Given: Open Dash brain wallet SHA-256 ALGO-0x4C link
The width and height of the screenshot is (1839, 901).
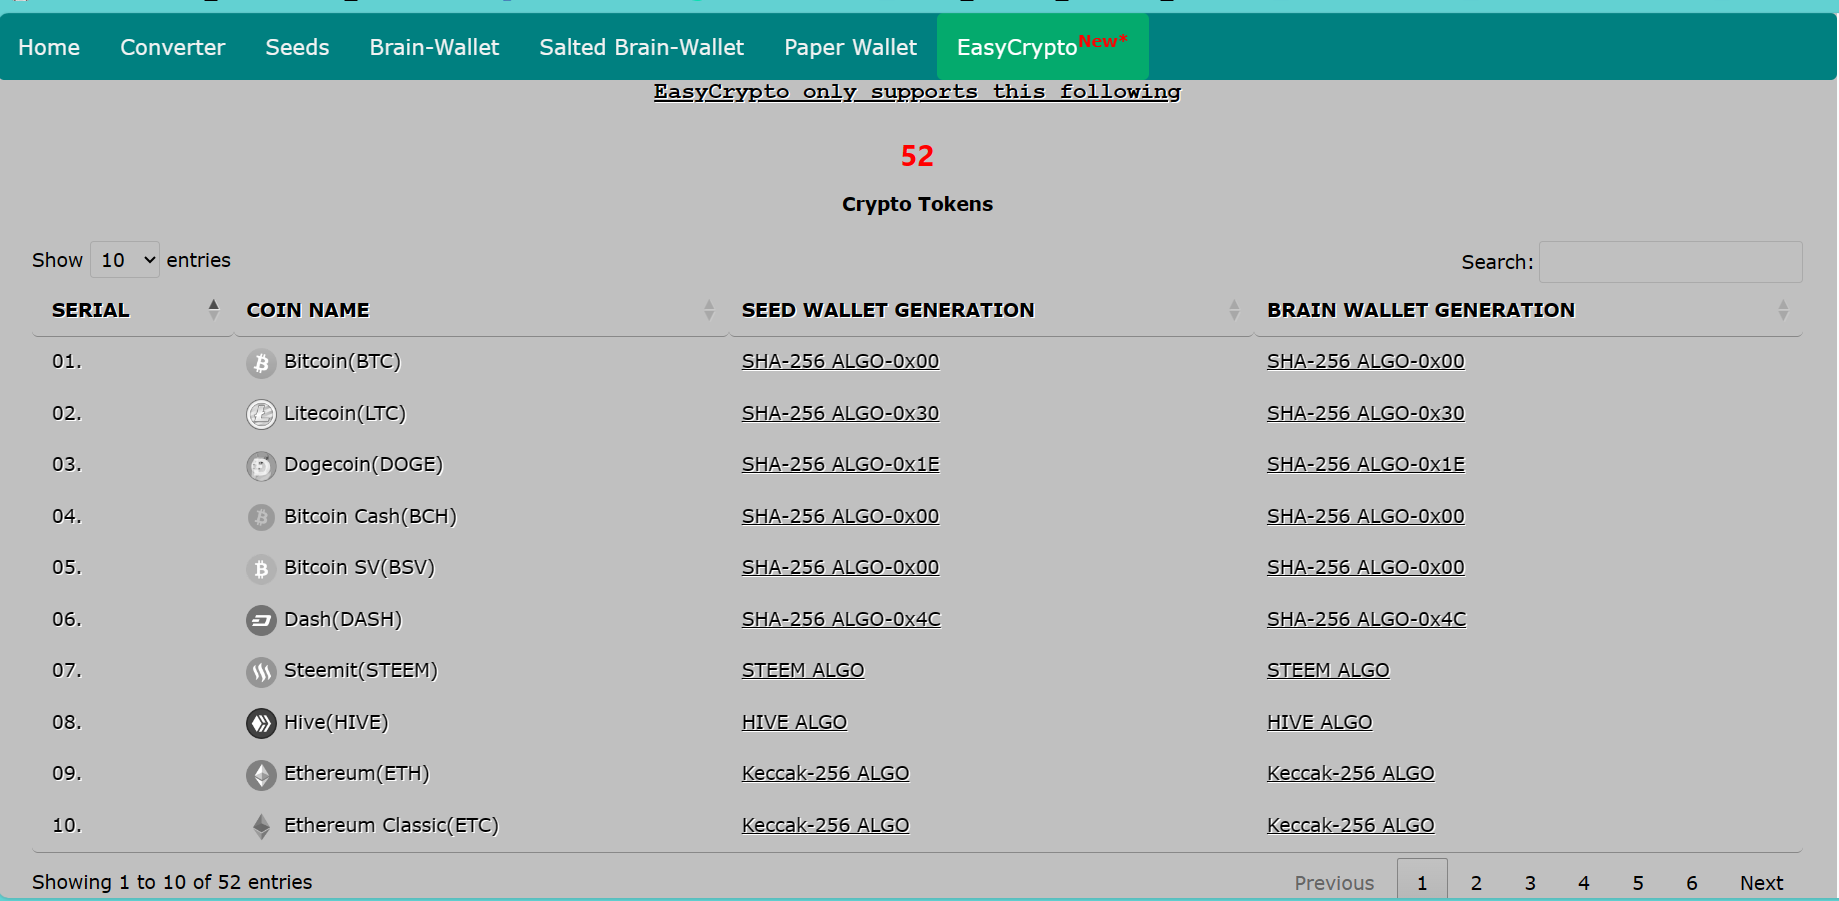Looking at the screenshot, I should [x=1367, y=619].
